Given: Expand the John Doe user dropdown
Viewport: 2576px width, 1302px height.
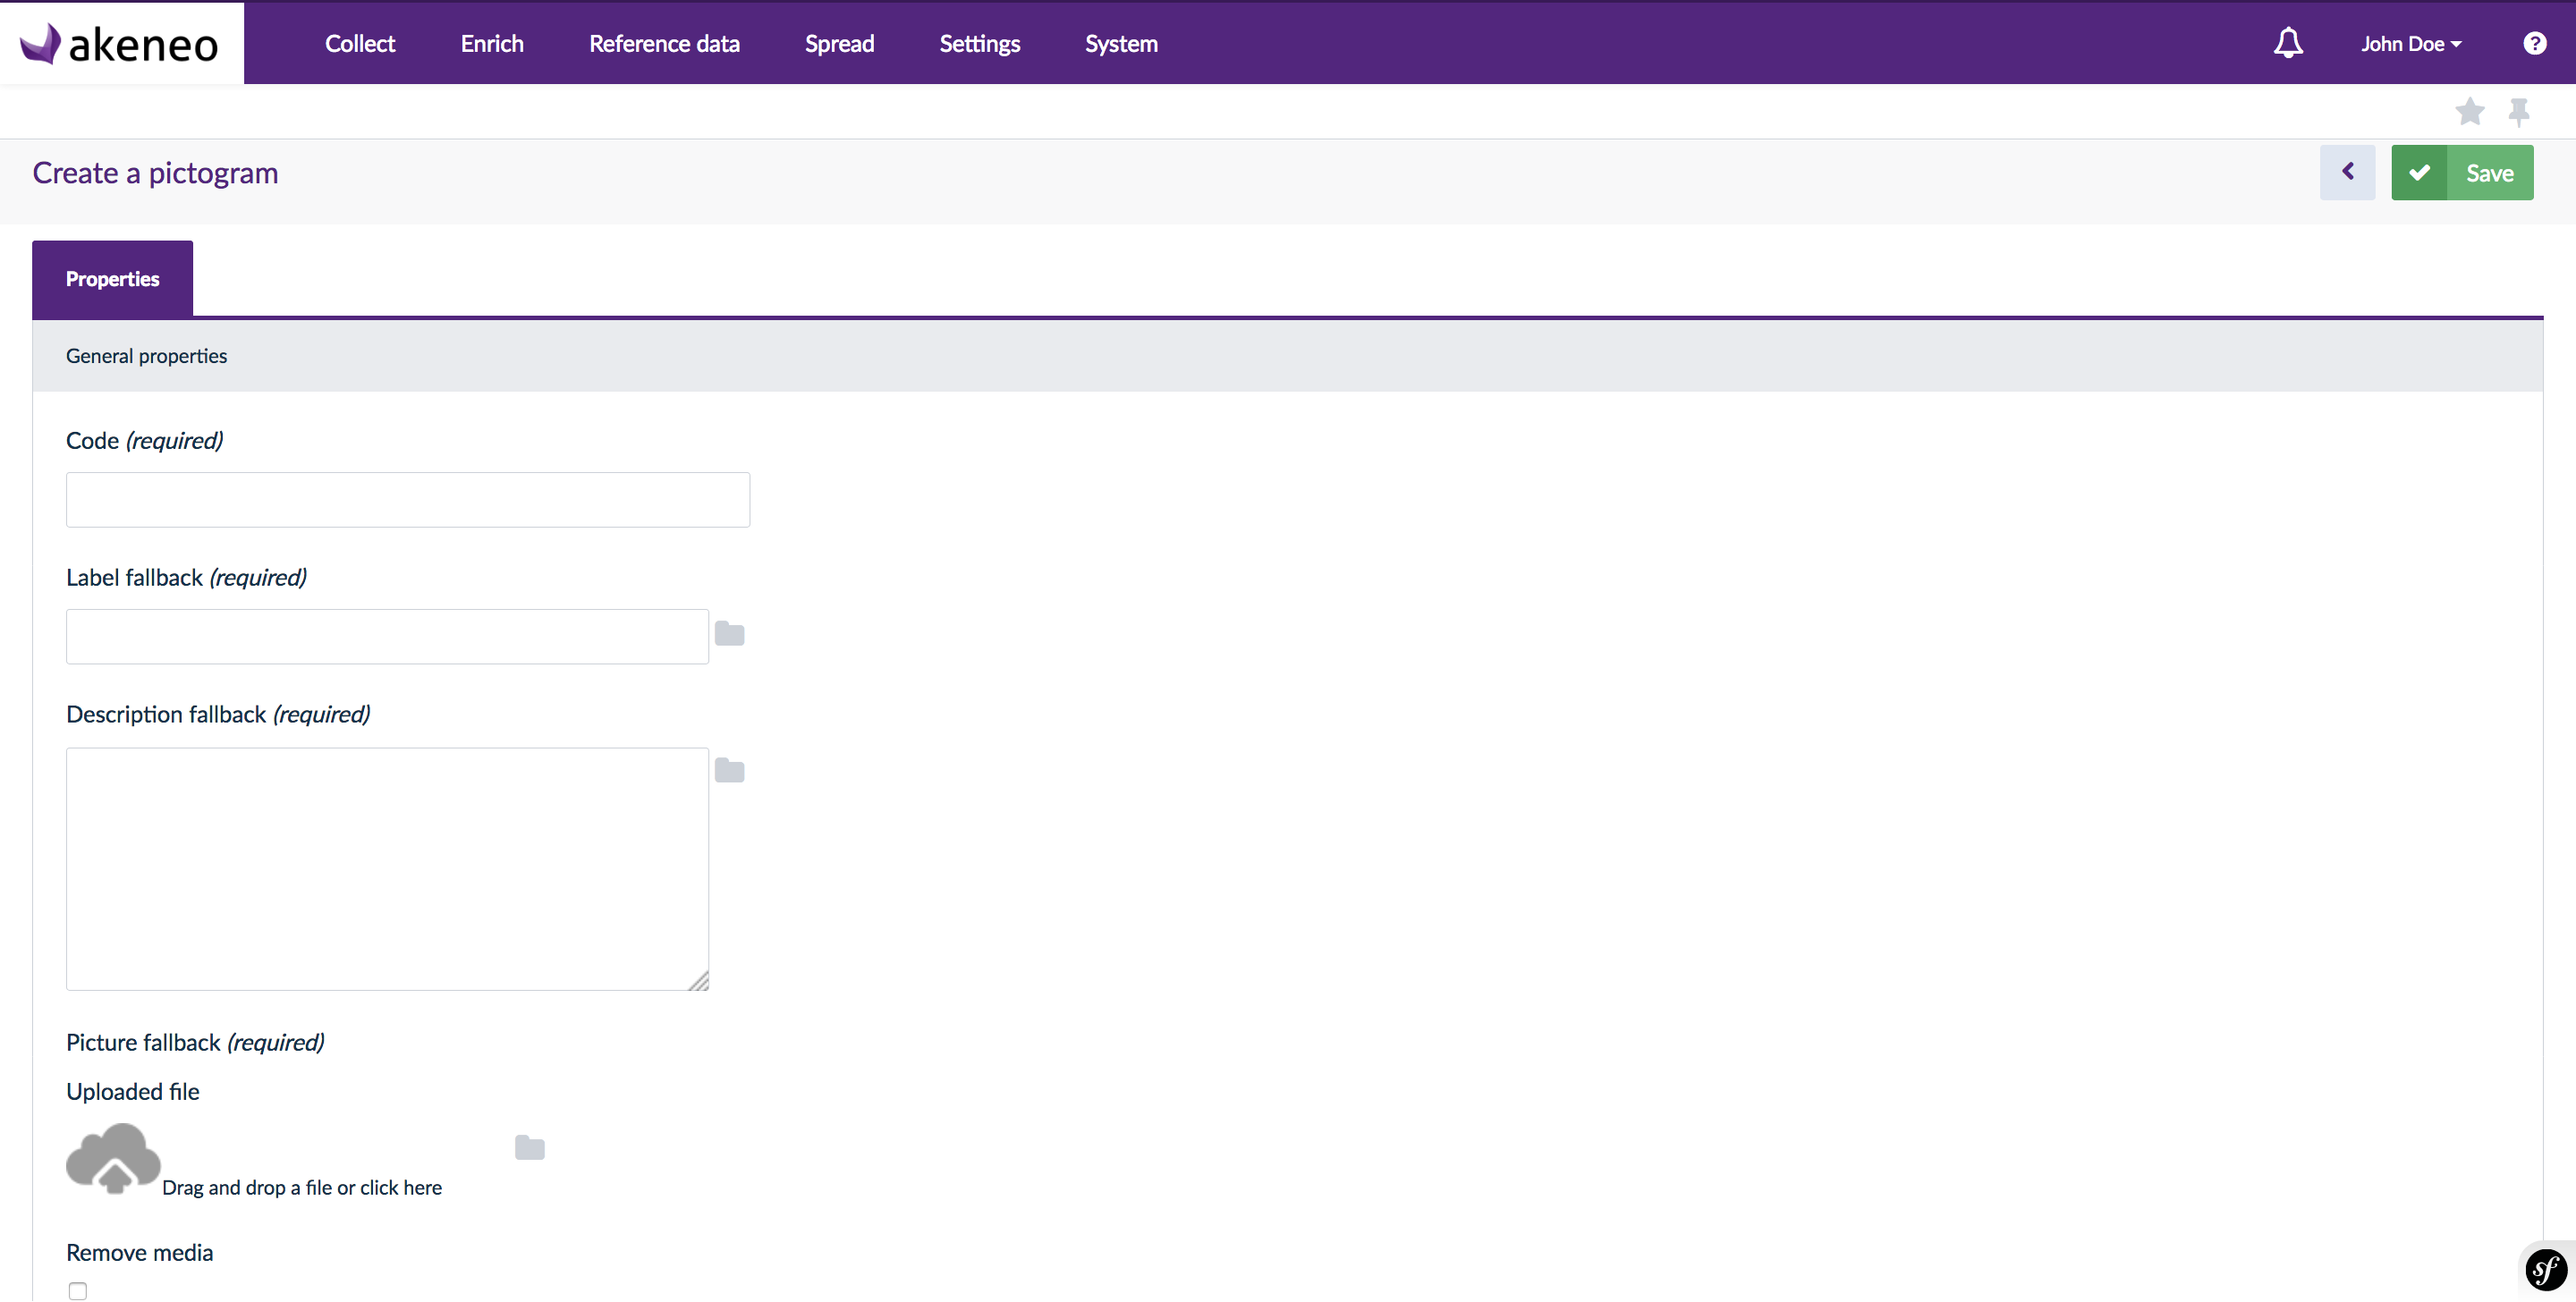Looking at the screenshot, I should [x=2411, y=43].
